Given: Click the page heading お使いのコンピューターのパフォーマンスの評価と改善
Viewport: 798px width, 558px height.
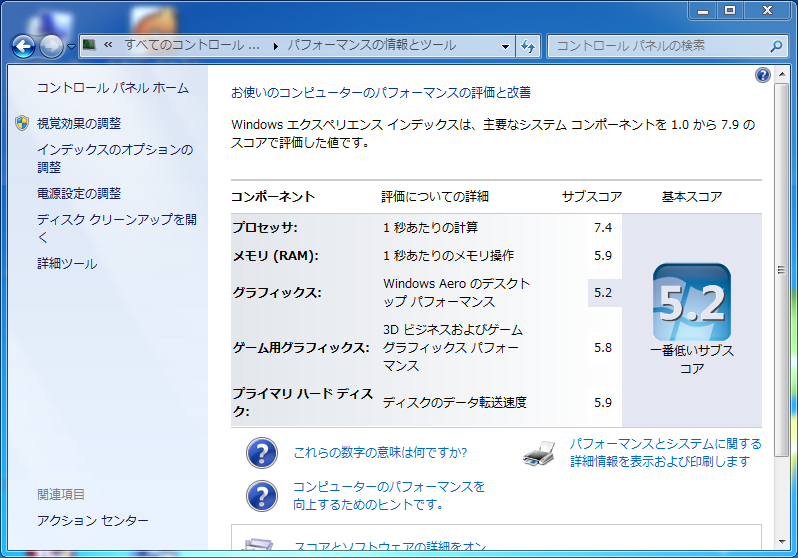Looking at the screenshot, I should coord(381,93).
